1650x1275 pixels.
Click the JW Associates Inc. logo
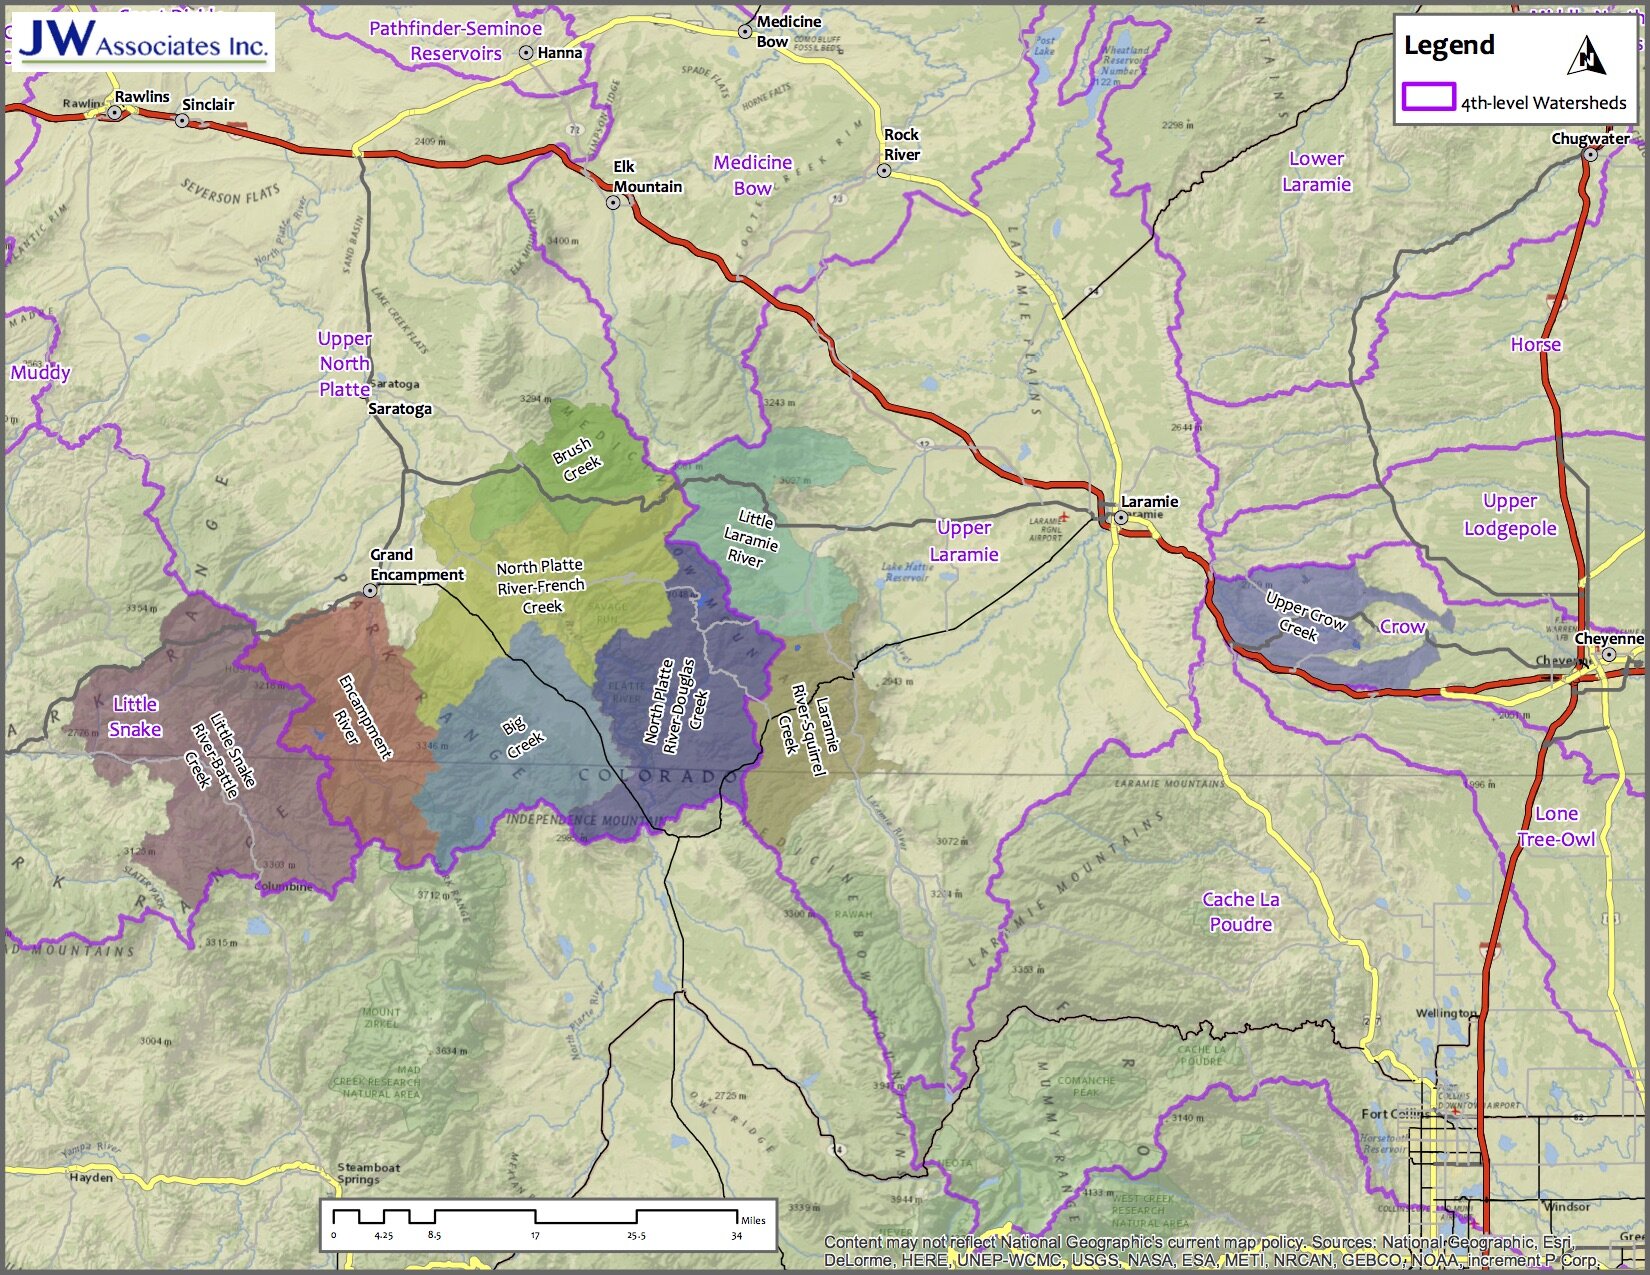pyautogui.click(x=145, y=40)
